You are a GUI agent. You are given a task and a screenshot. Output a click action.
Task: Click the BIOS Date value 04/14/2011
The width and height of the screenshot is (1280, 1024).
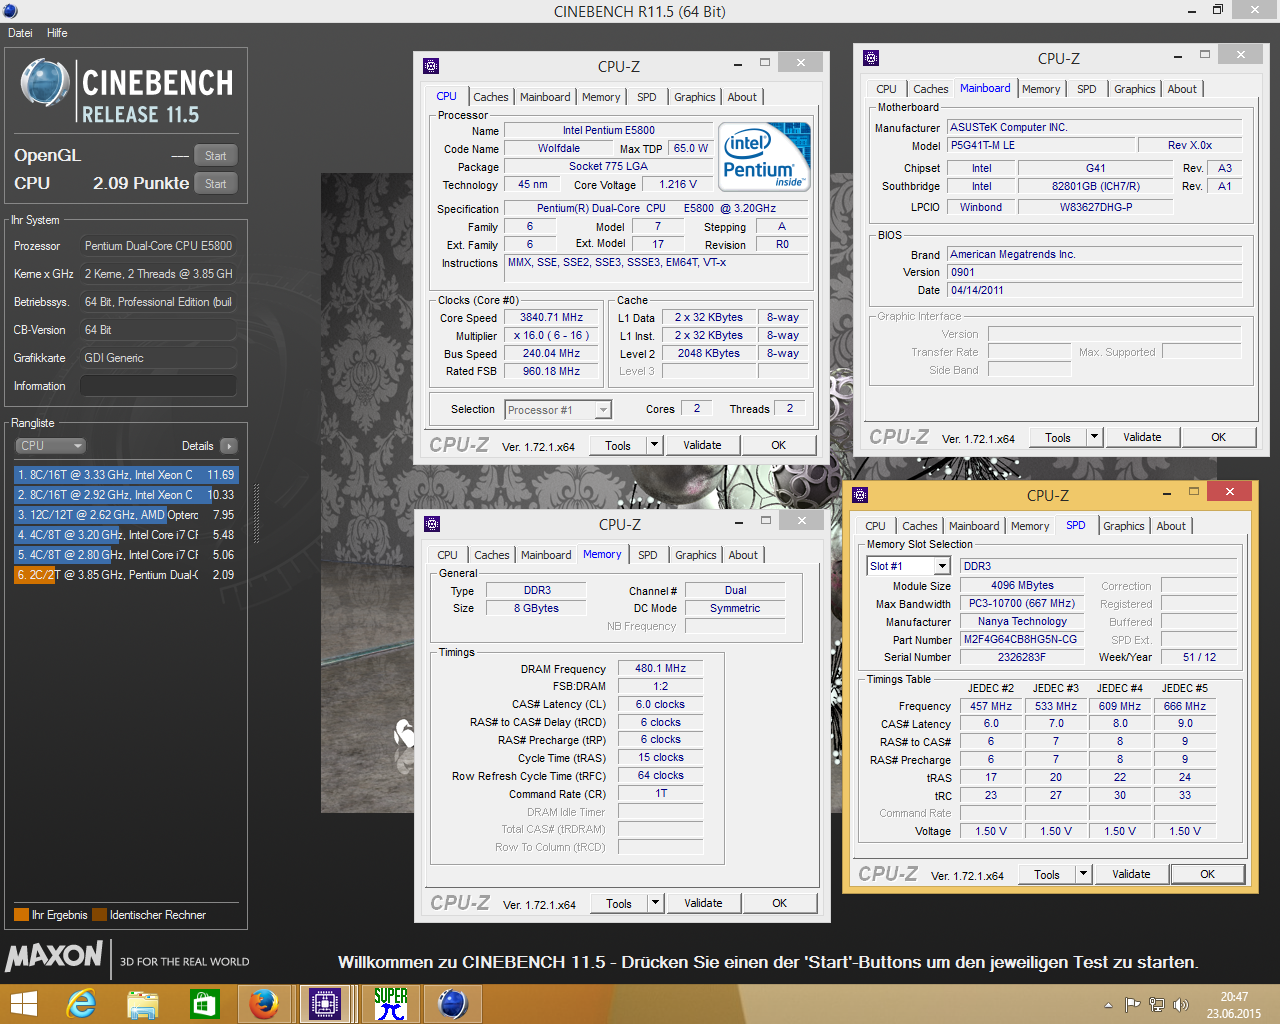point(1095,290)
